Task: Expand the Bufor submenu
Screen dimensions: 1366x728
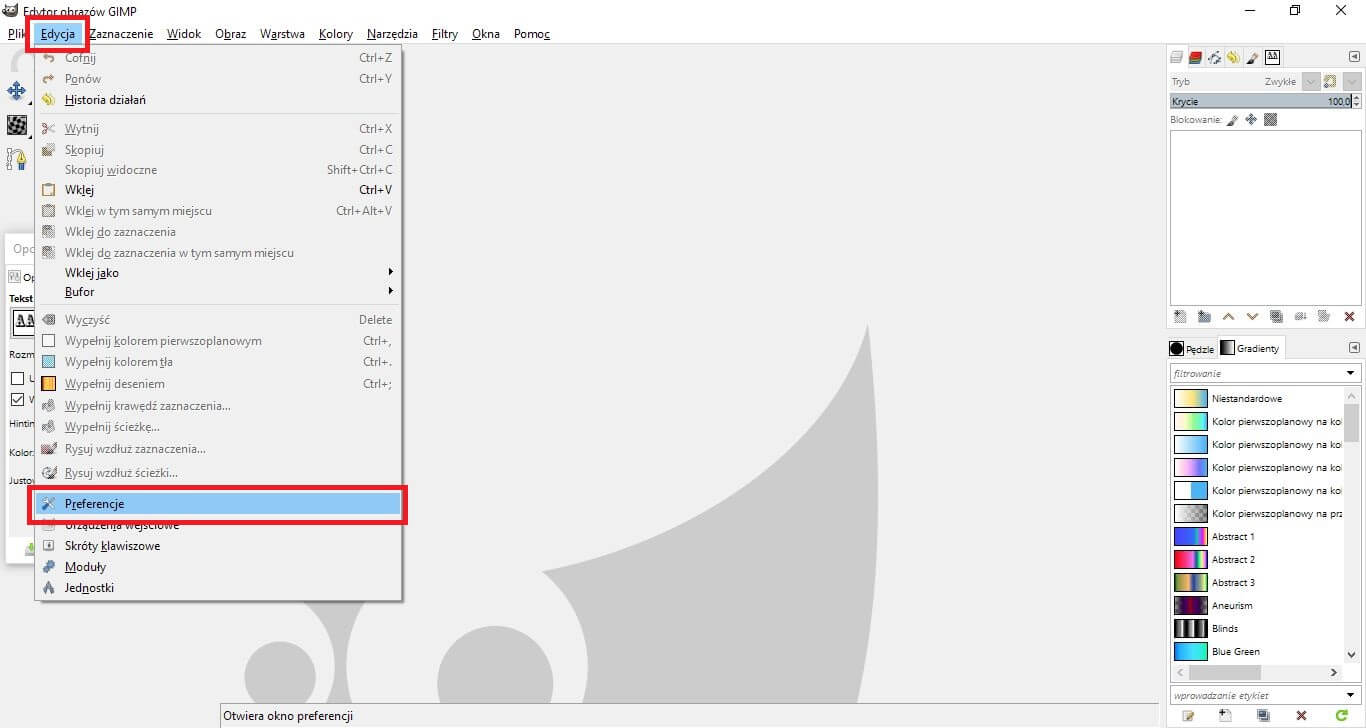Action: pos(219,292)
